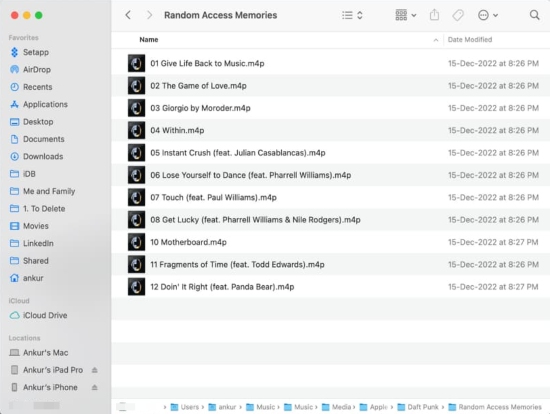Select 11 Fragments of Time file

[x=331, y=265]
